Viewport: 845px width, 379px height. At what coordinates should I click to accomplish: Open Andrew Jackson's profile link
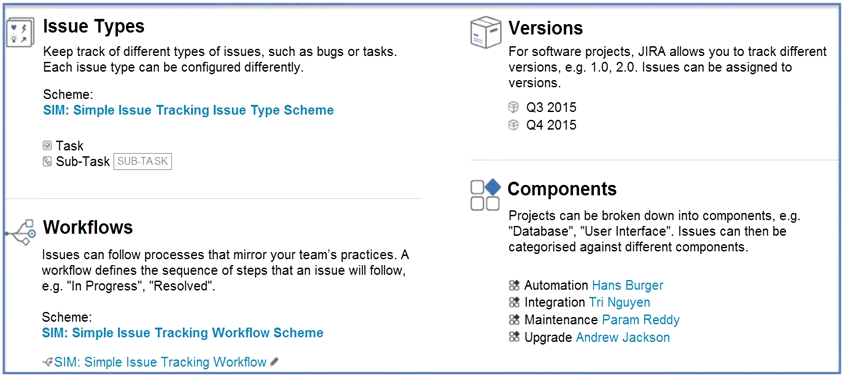coord(623,338)
